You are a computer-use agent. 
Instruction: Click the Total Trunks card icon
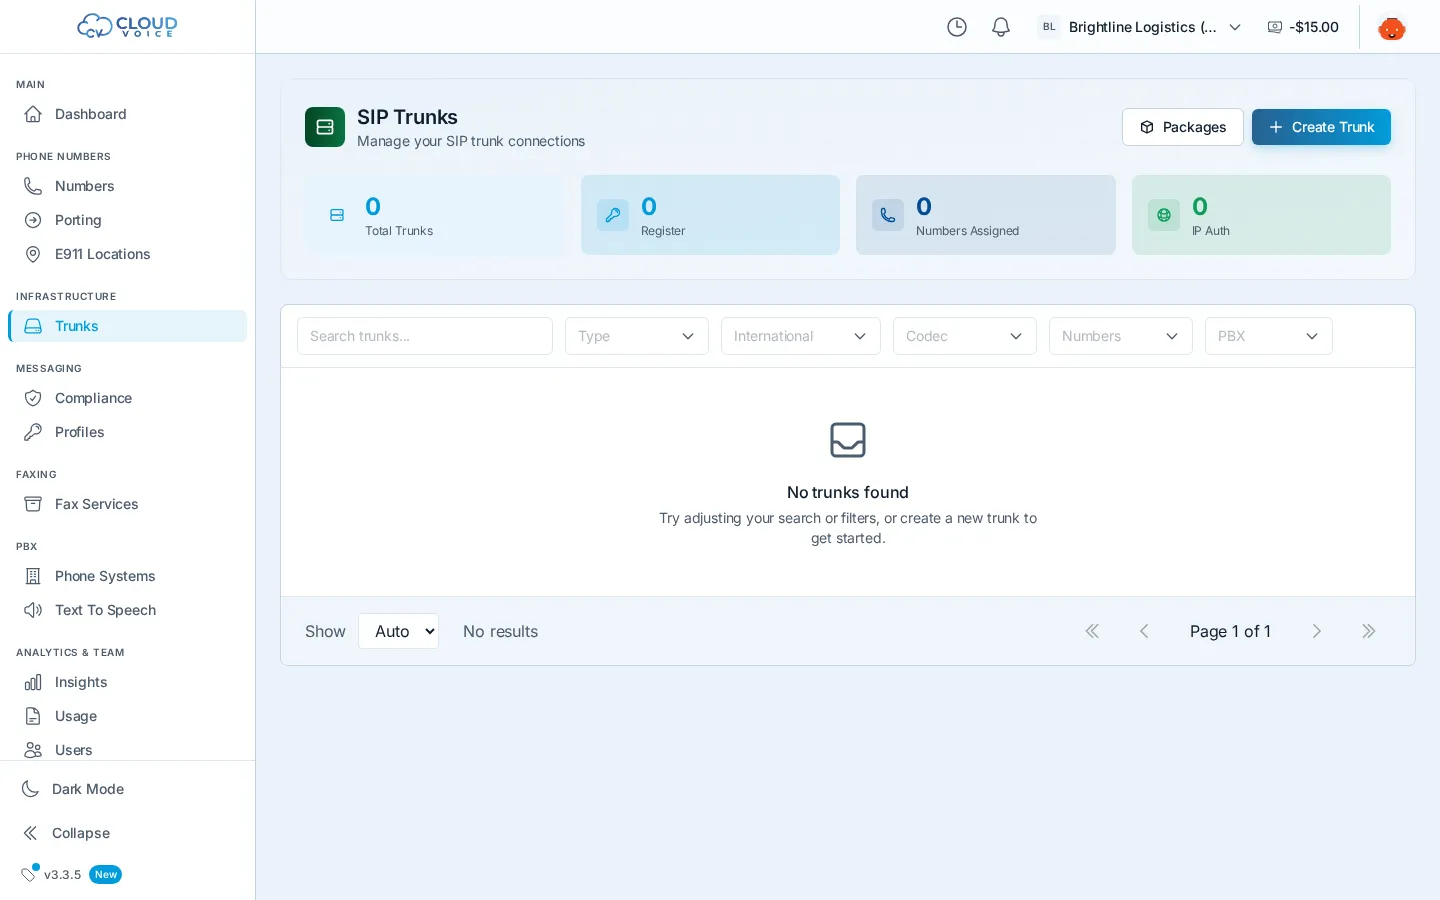(337, 215)
